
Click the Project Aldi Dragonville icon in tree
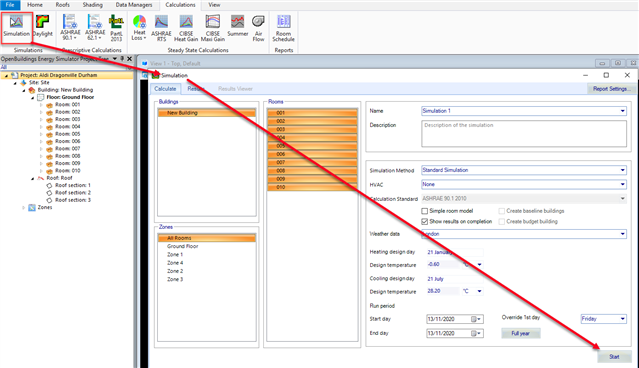[x=15, y=75]
